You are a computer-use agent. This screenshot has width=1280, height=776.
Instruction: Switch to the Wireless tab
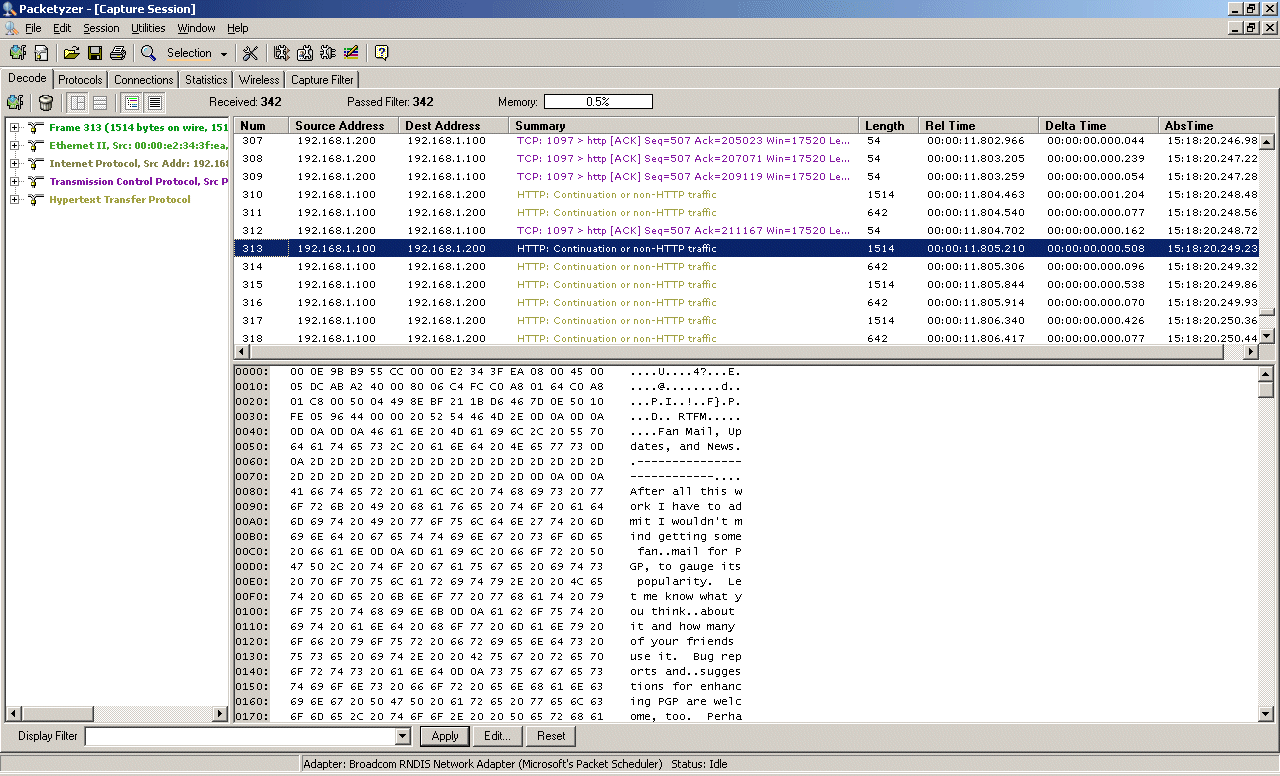(x=259, y=80)
